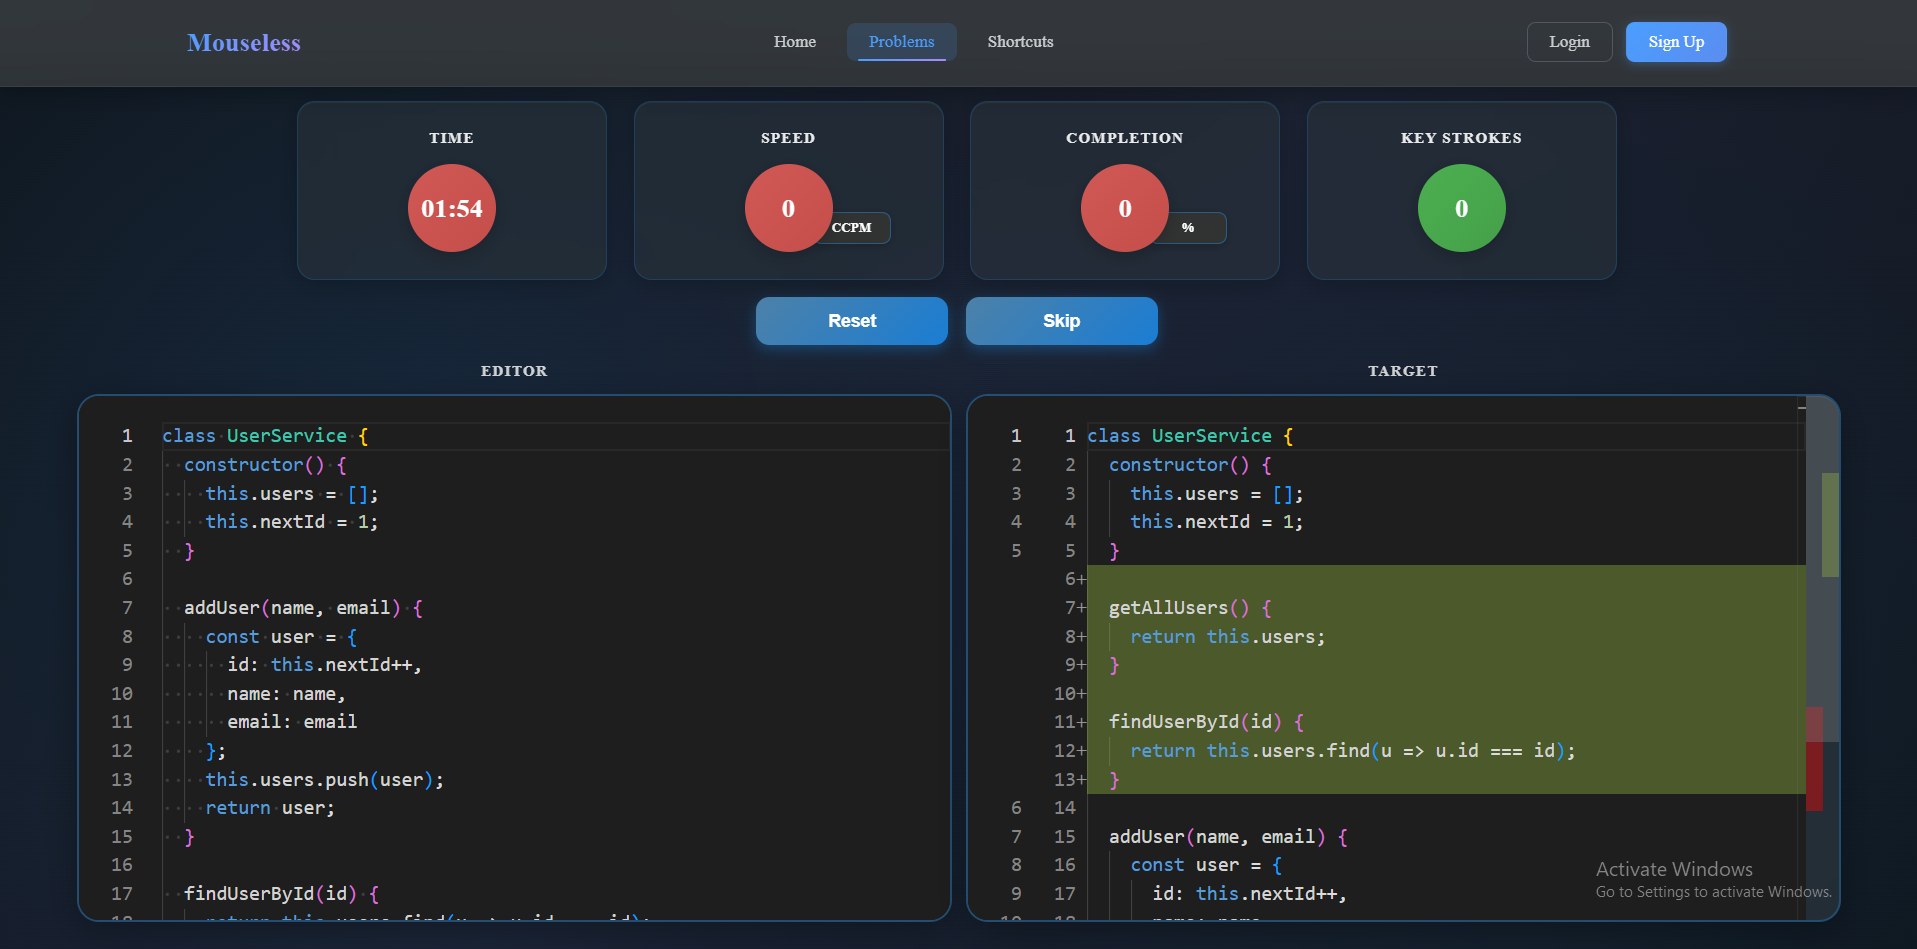The height and width of the screenshot is (949, 1917).
Task: Click the Completion percentage circle
Action: 1124,208
